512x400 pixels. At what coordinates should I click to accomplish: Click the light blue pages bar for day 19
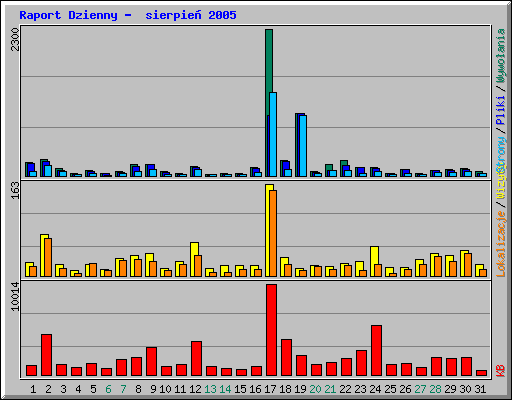(303, 146)
